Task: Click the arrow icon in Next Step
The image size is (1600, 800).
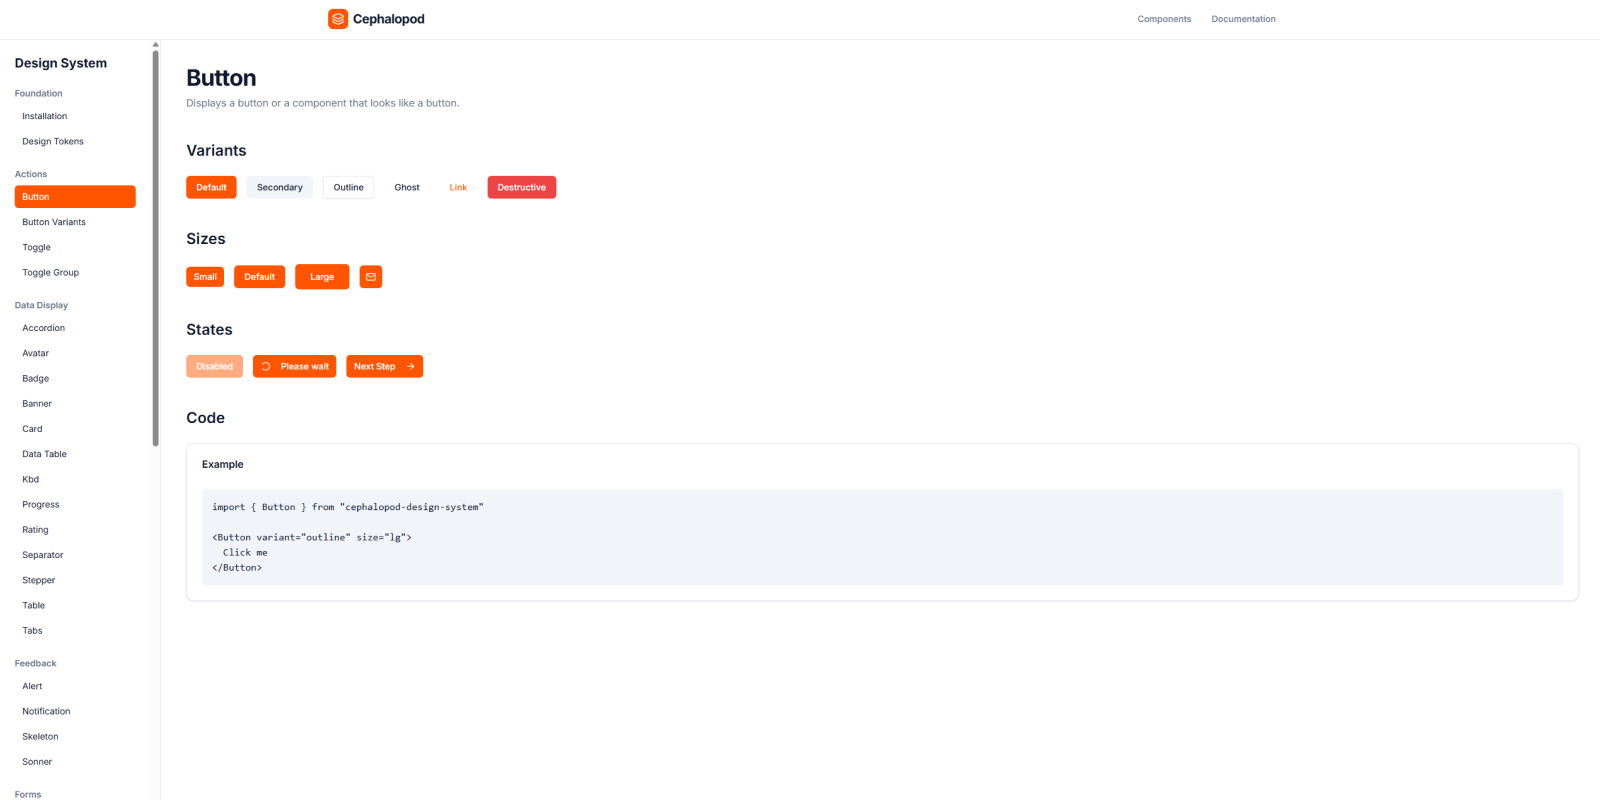Action: [x=411, y=367]
